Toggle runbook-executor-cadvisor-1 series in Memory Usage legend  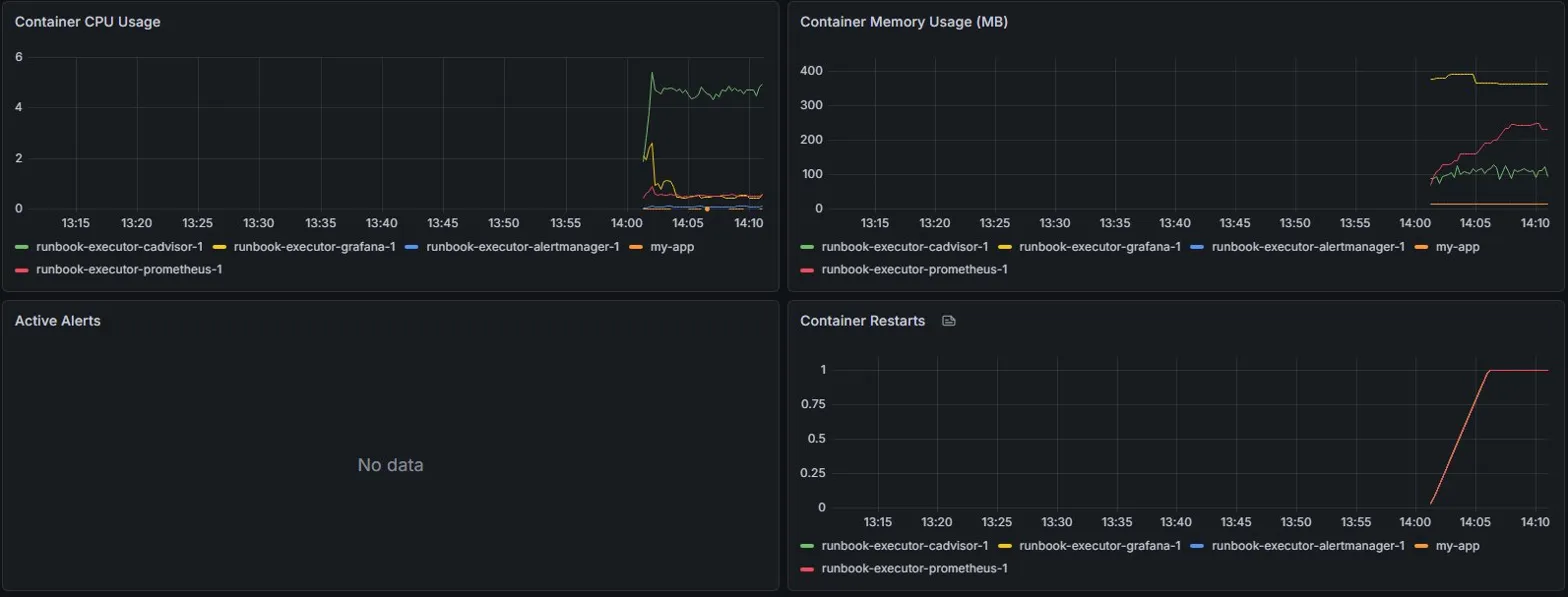pos(905,246)
